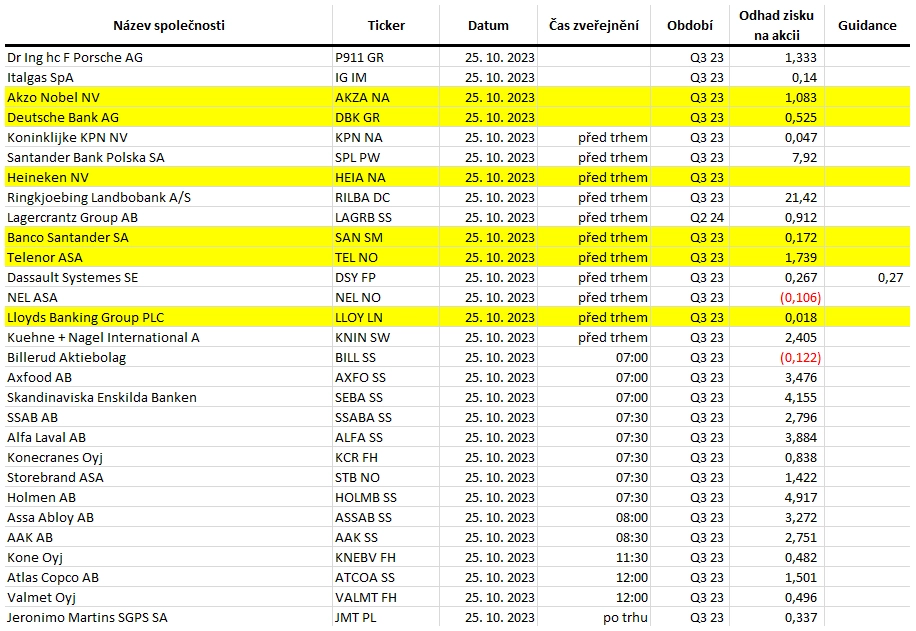Viewport: 916px width, 631px height.
Task: Select the 'Telenor ASA' company cell
Action: [x=169, y=257]
